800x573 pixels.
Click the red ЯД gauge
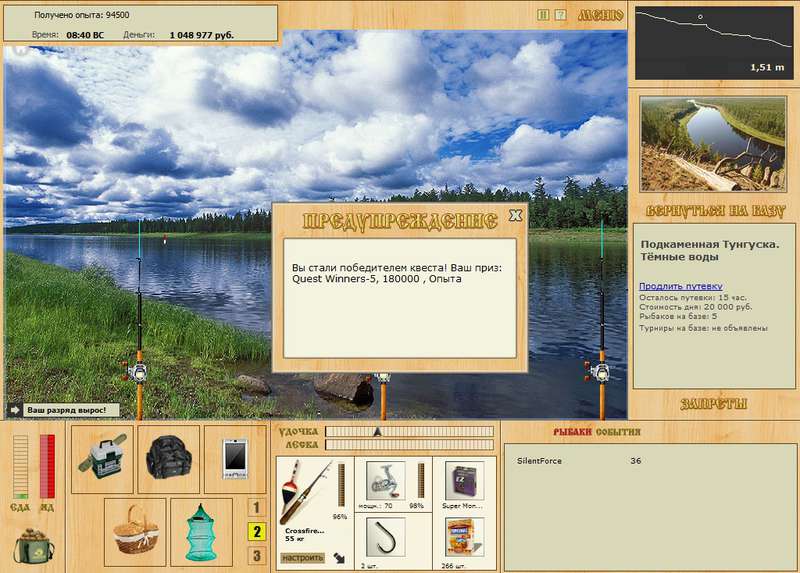pos(47,466)
